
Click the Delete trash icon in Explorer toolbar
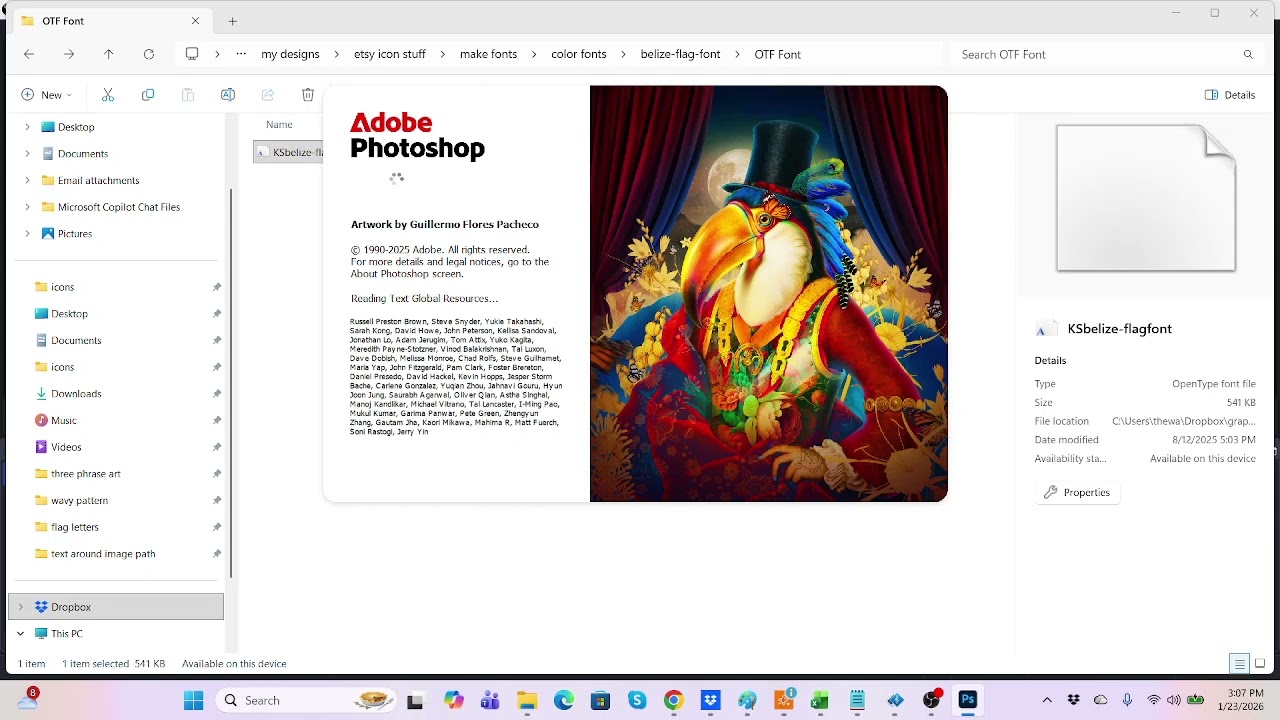(308, 95)
